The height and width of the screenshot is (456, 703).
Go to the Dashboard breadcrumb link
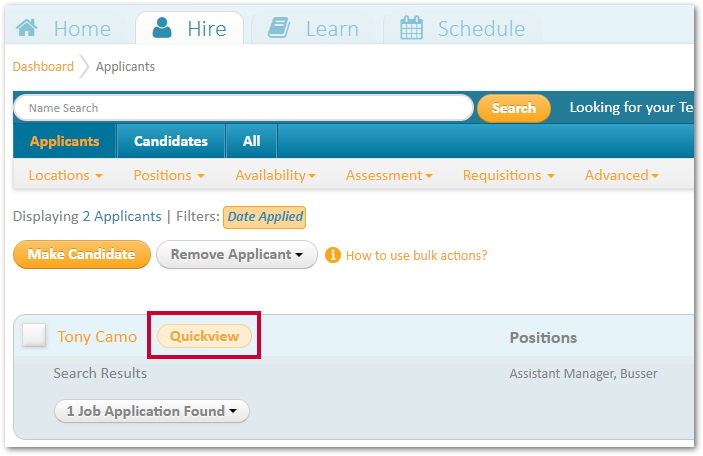point(43,66)
